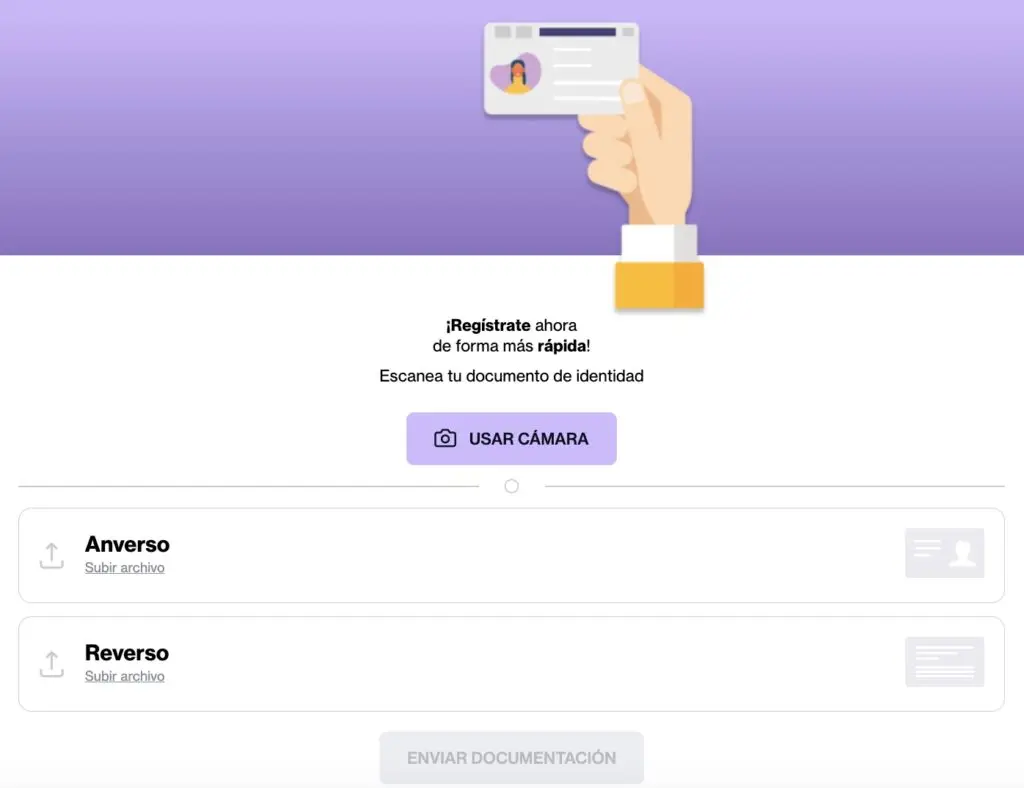Click the camera icon in USAR CÁMARA
This screenshot has height=788, width=1024.
pos(445,439)
